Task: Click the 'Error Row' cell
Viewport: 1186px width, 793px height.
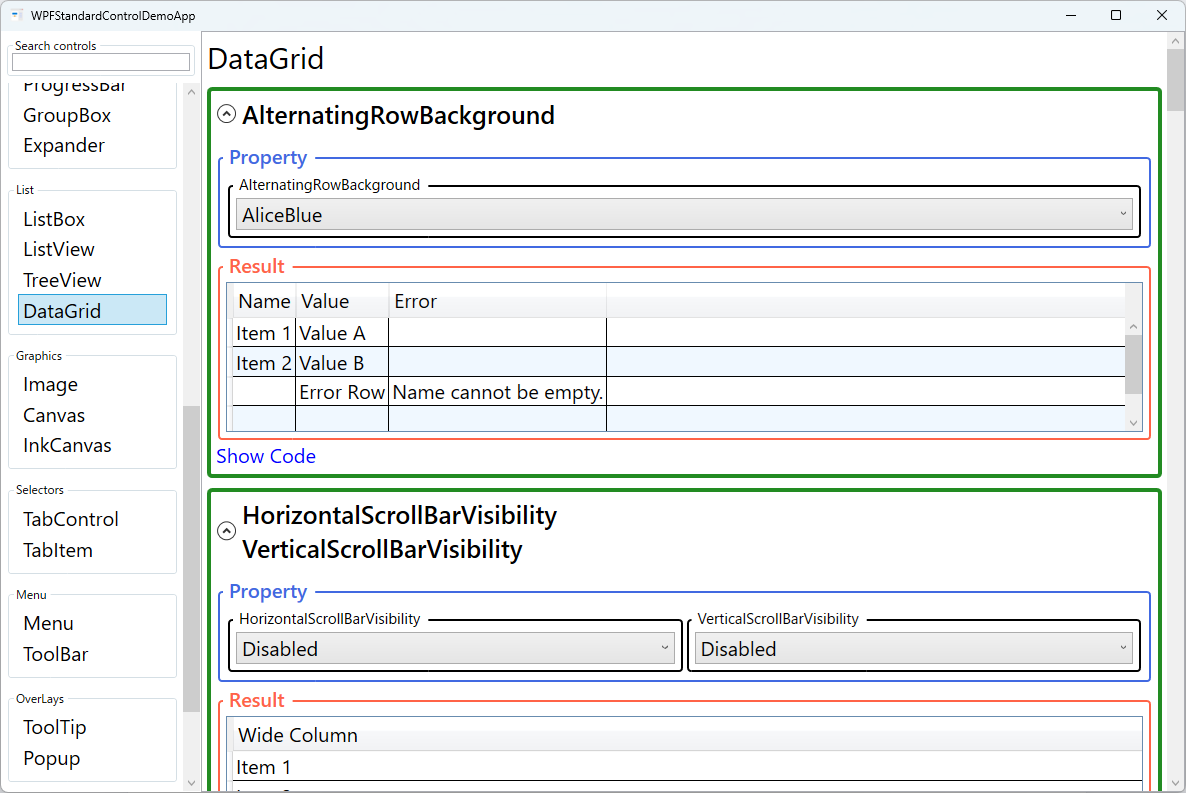Action: (x=342, y=393)
